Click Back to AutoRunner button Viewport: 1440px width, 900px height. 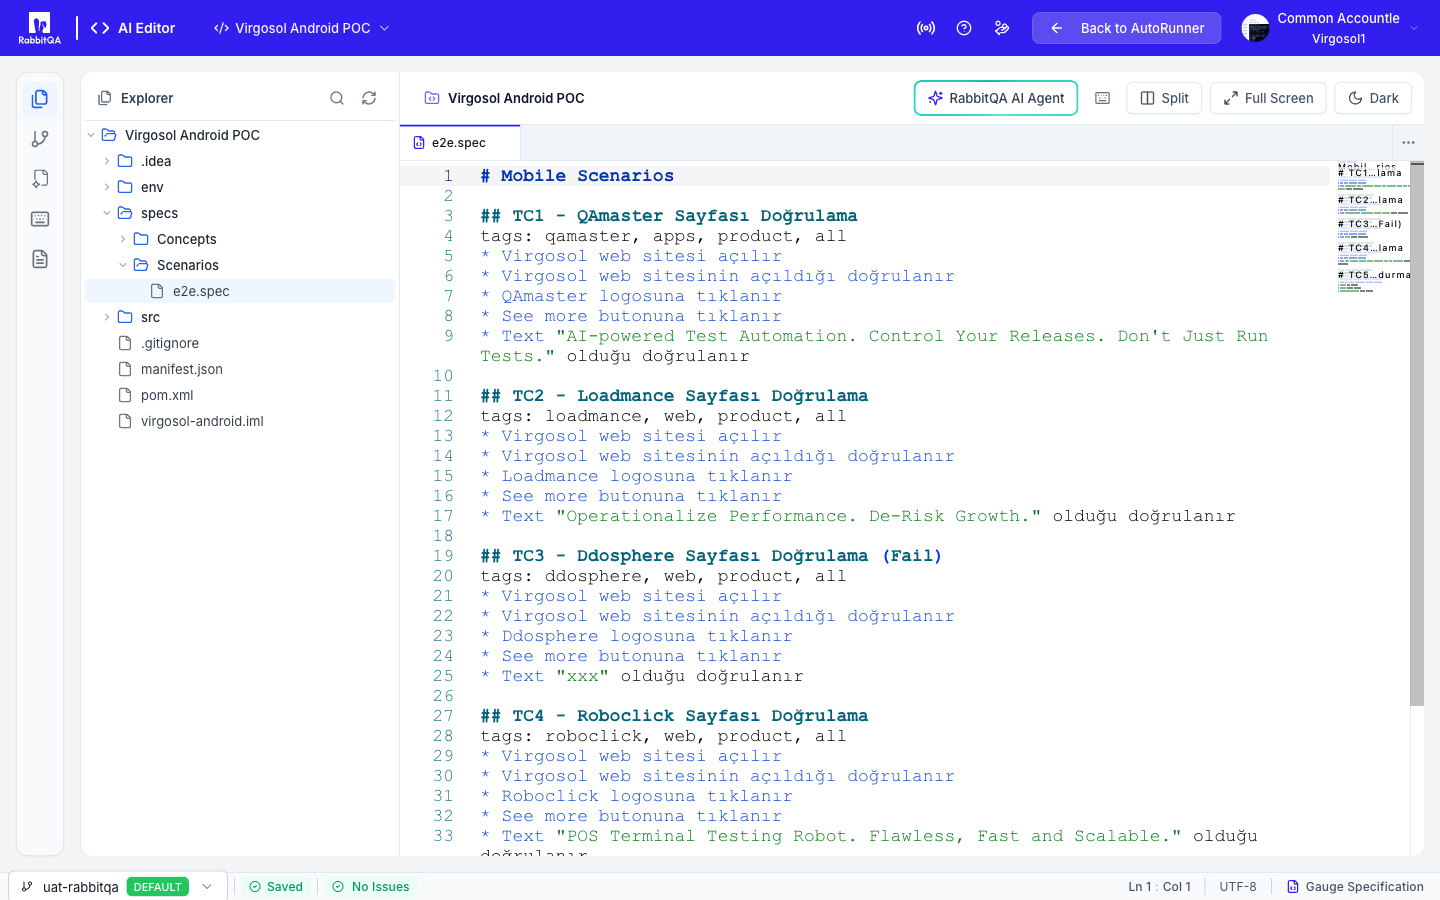coord(1126,28)
